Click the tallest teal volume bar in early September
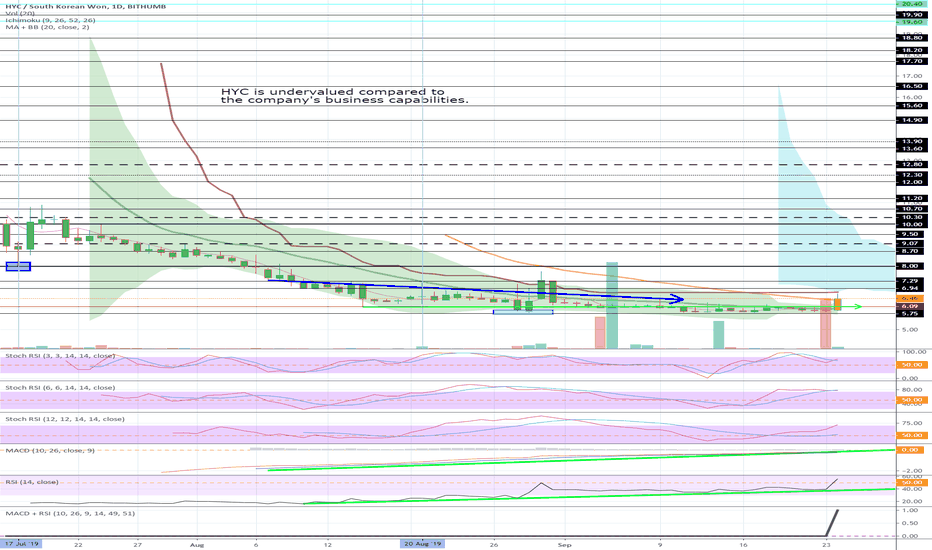Screen dimensions: 932x550 pyautogui.click(x=612, y=305)
